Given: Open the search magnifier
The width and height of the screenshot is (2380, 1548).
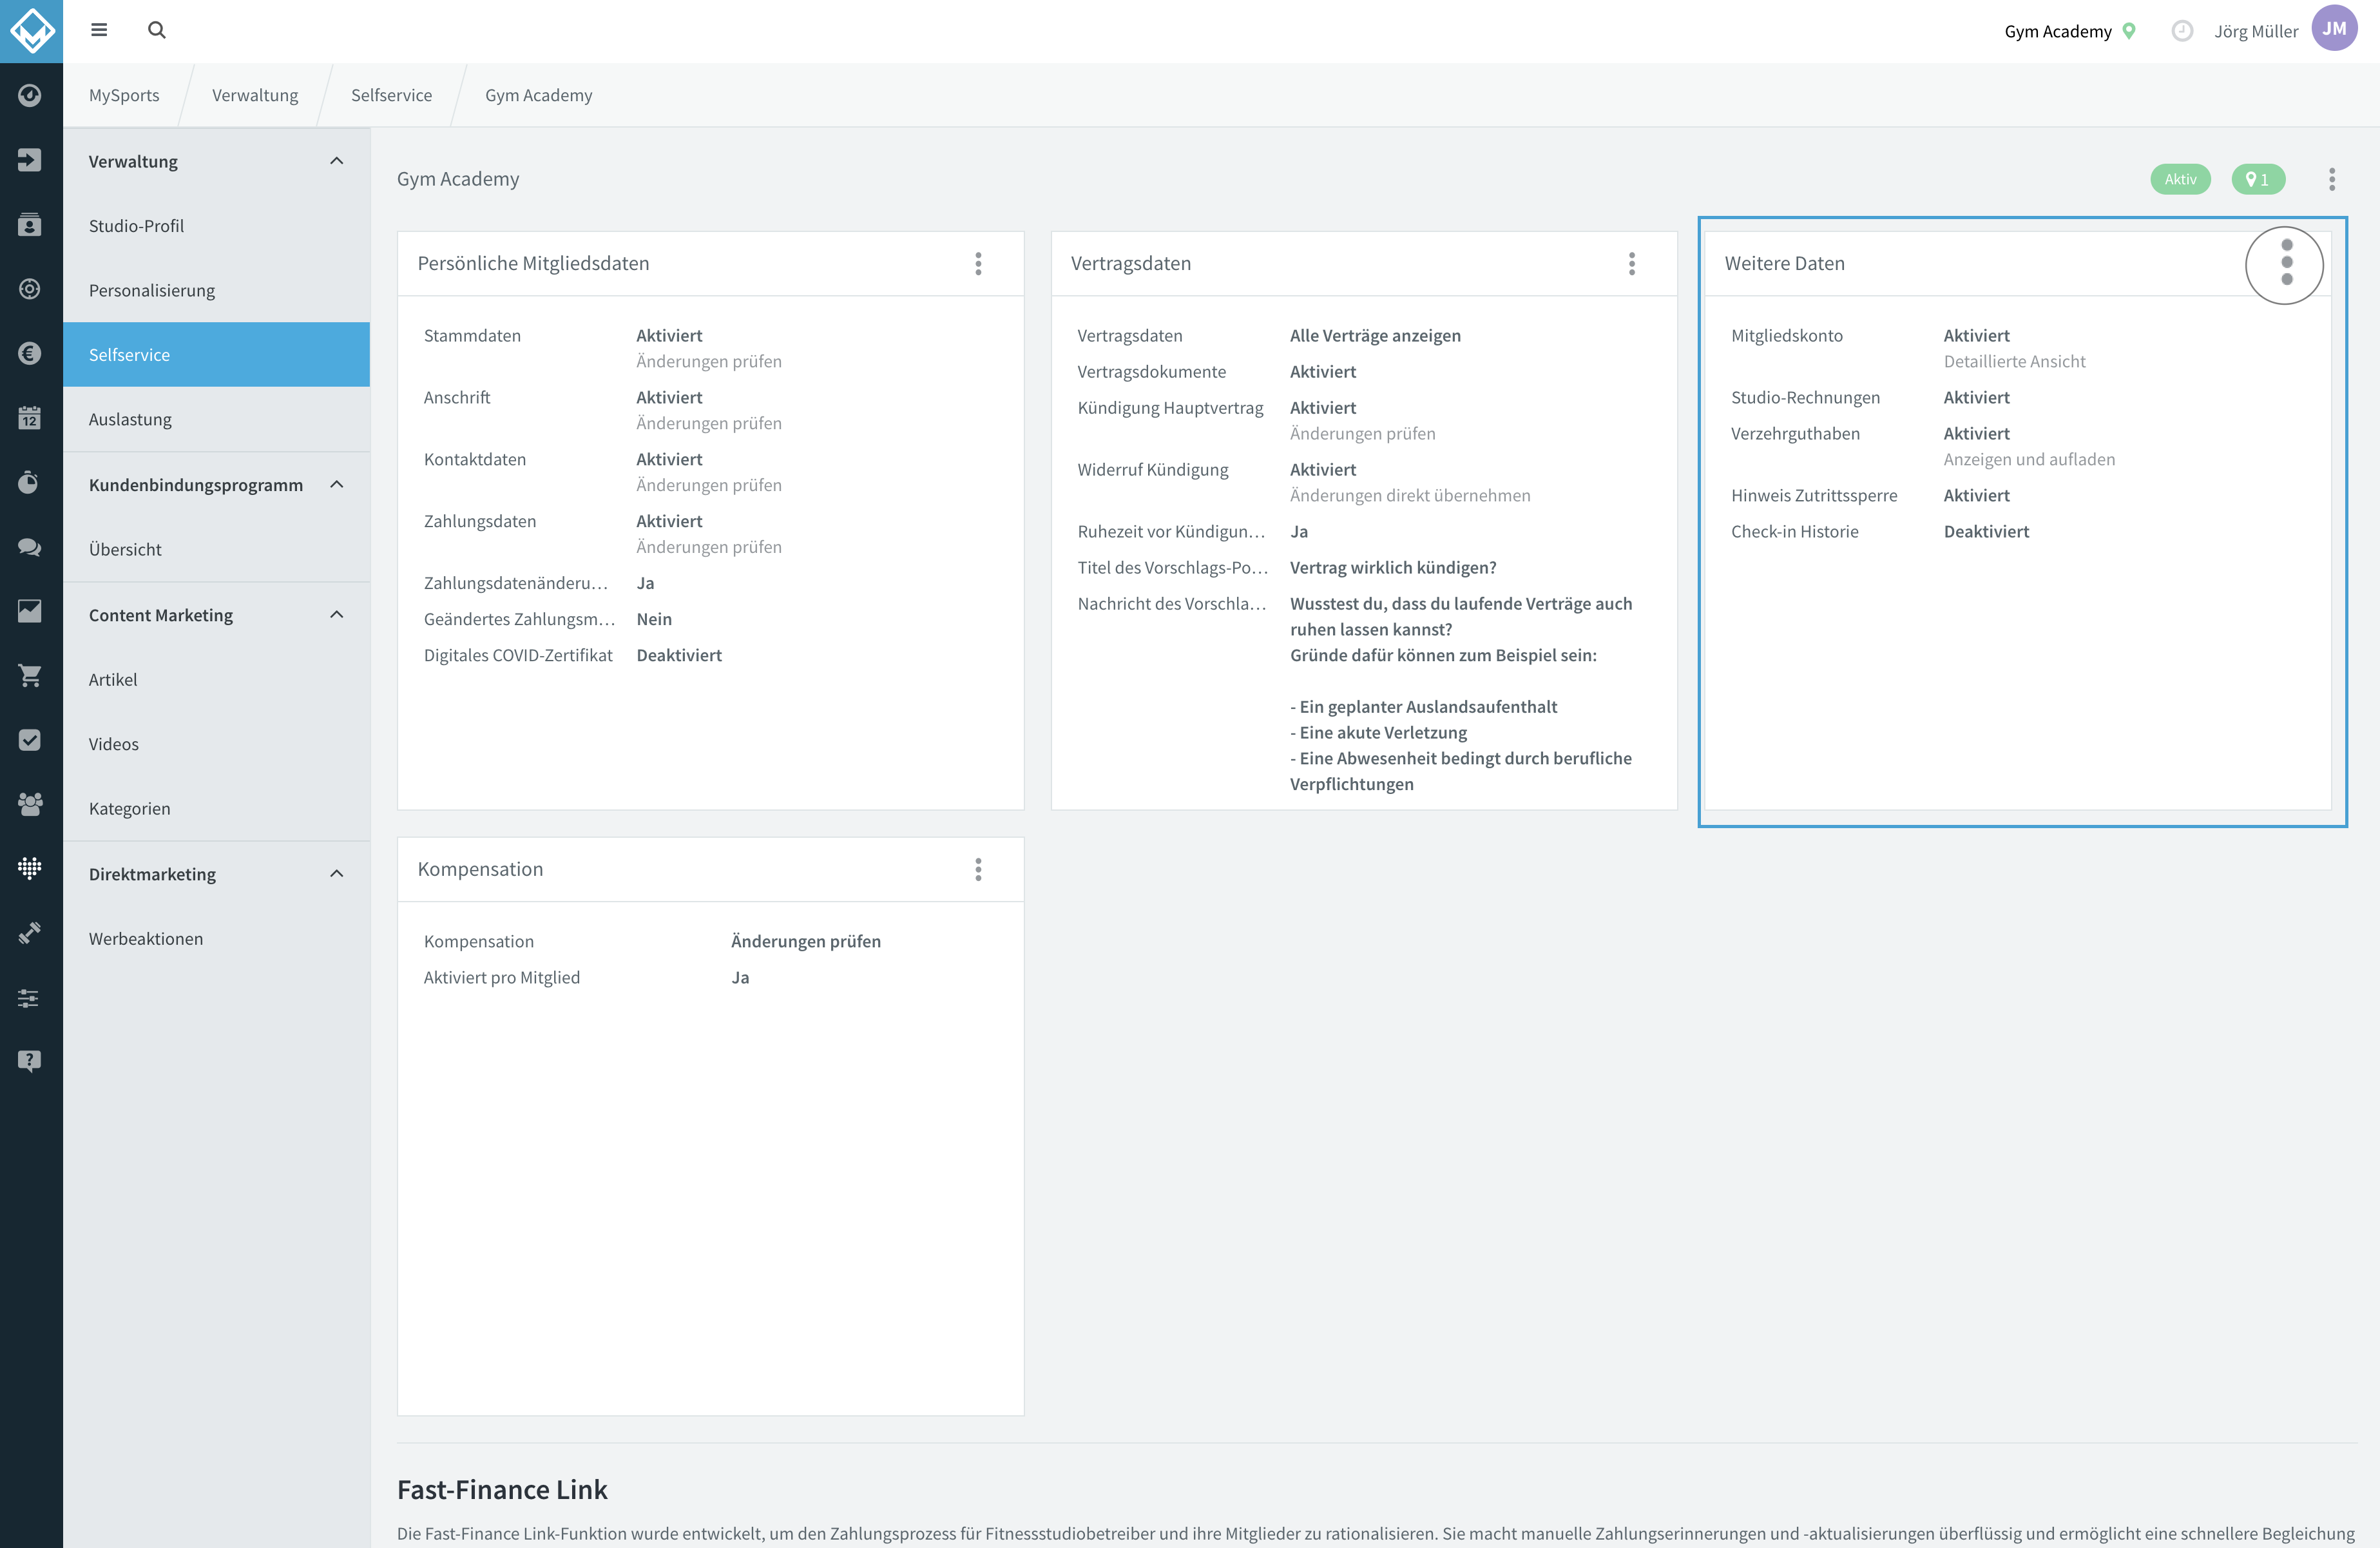Looking at the screenshot, I should [x=157, y=30].
